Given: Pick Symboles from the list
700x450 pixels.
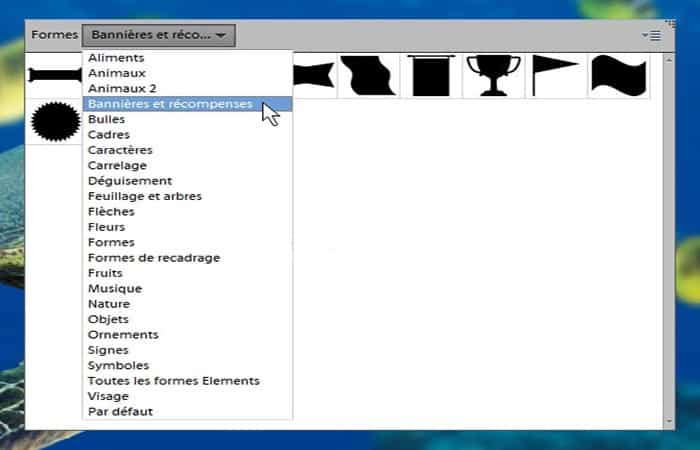Looking at the screenshot, I should (x=188, y=366).
